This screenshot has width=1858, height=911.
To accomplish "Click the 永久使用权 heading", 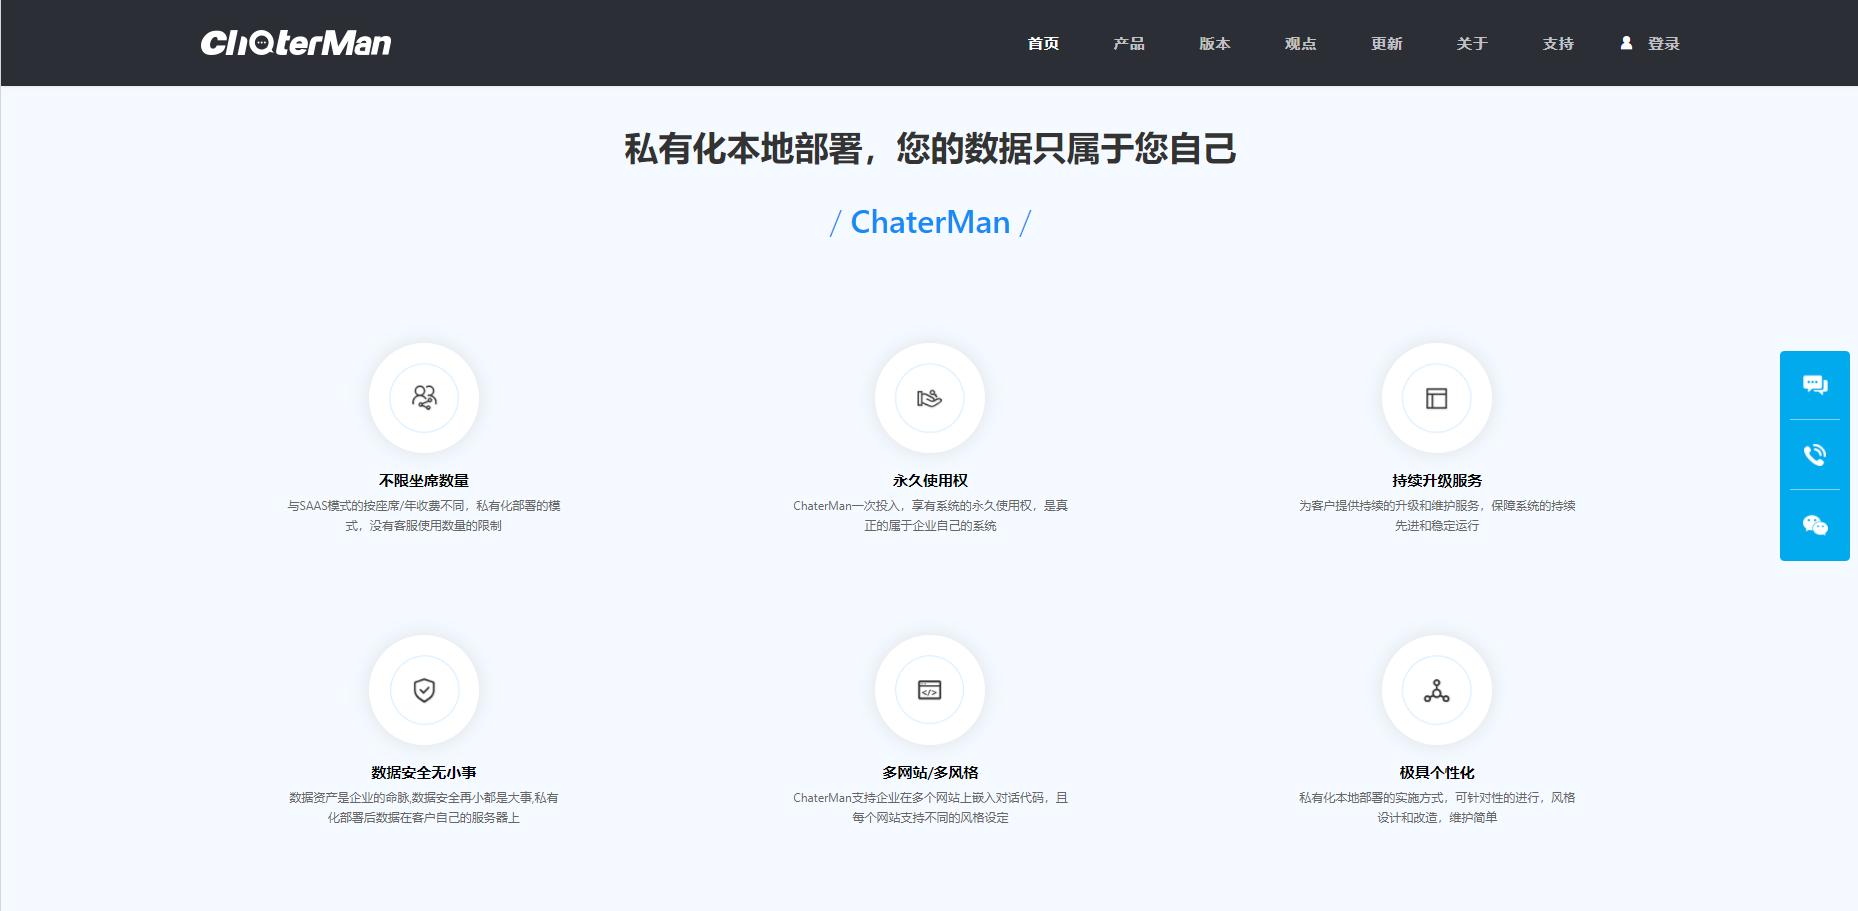I will [930, 481].
